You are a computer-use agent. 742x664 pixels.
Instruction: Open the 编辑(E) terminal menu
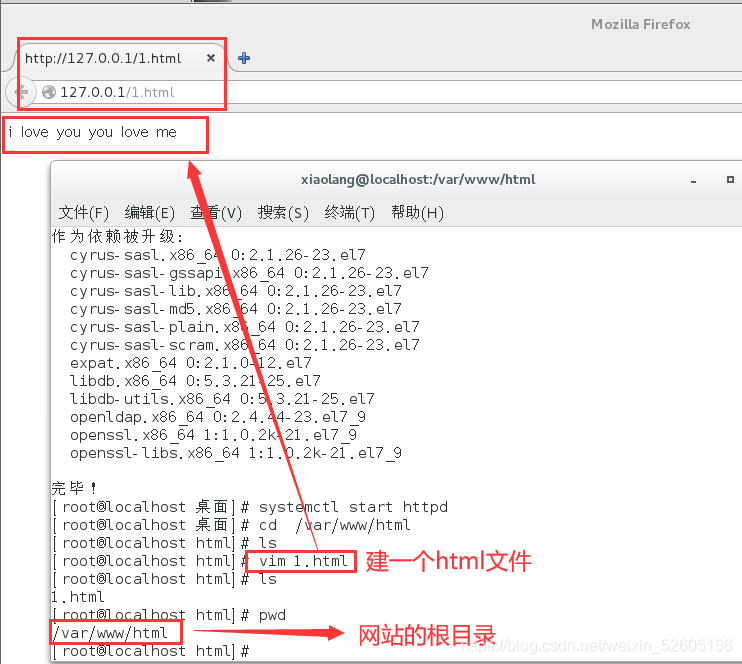click(150, 212)
